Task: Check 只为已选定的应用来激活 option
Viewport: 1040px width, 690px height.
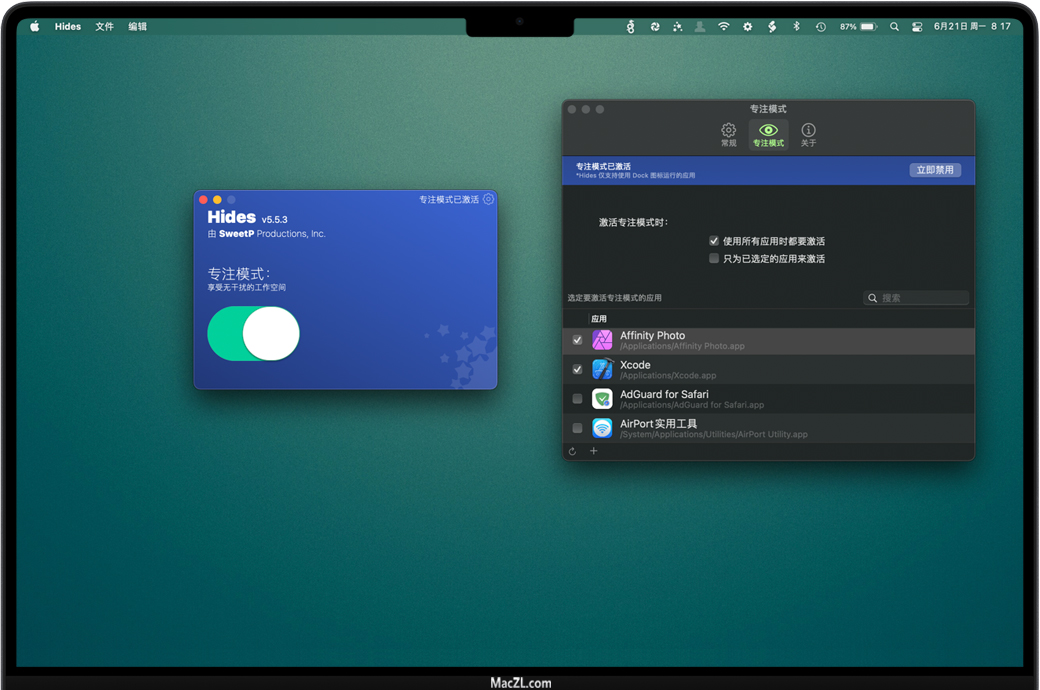Action: pyautogui.click(x=714, y=259)
